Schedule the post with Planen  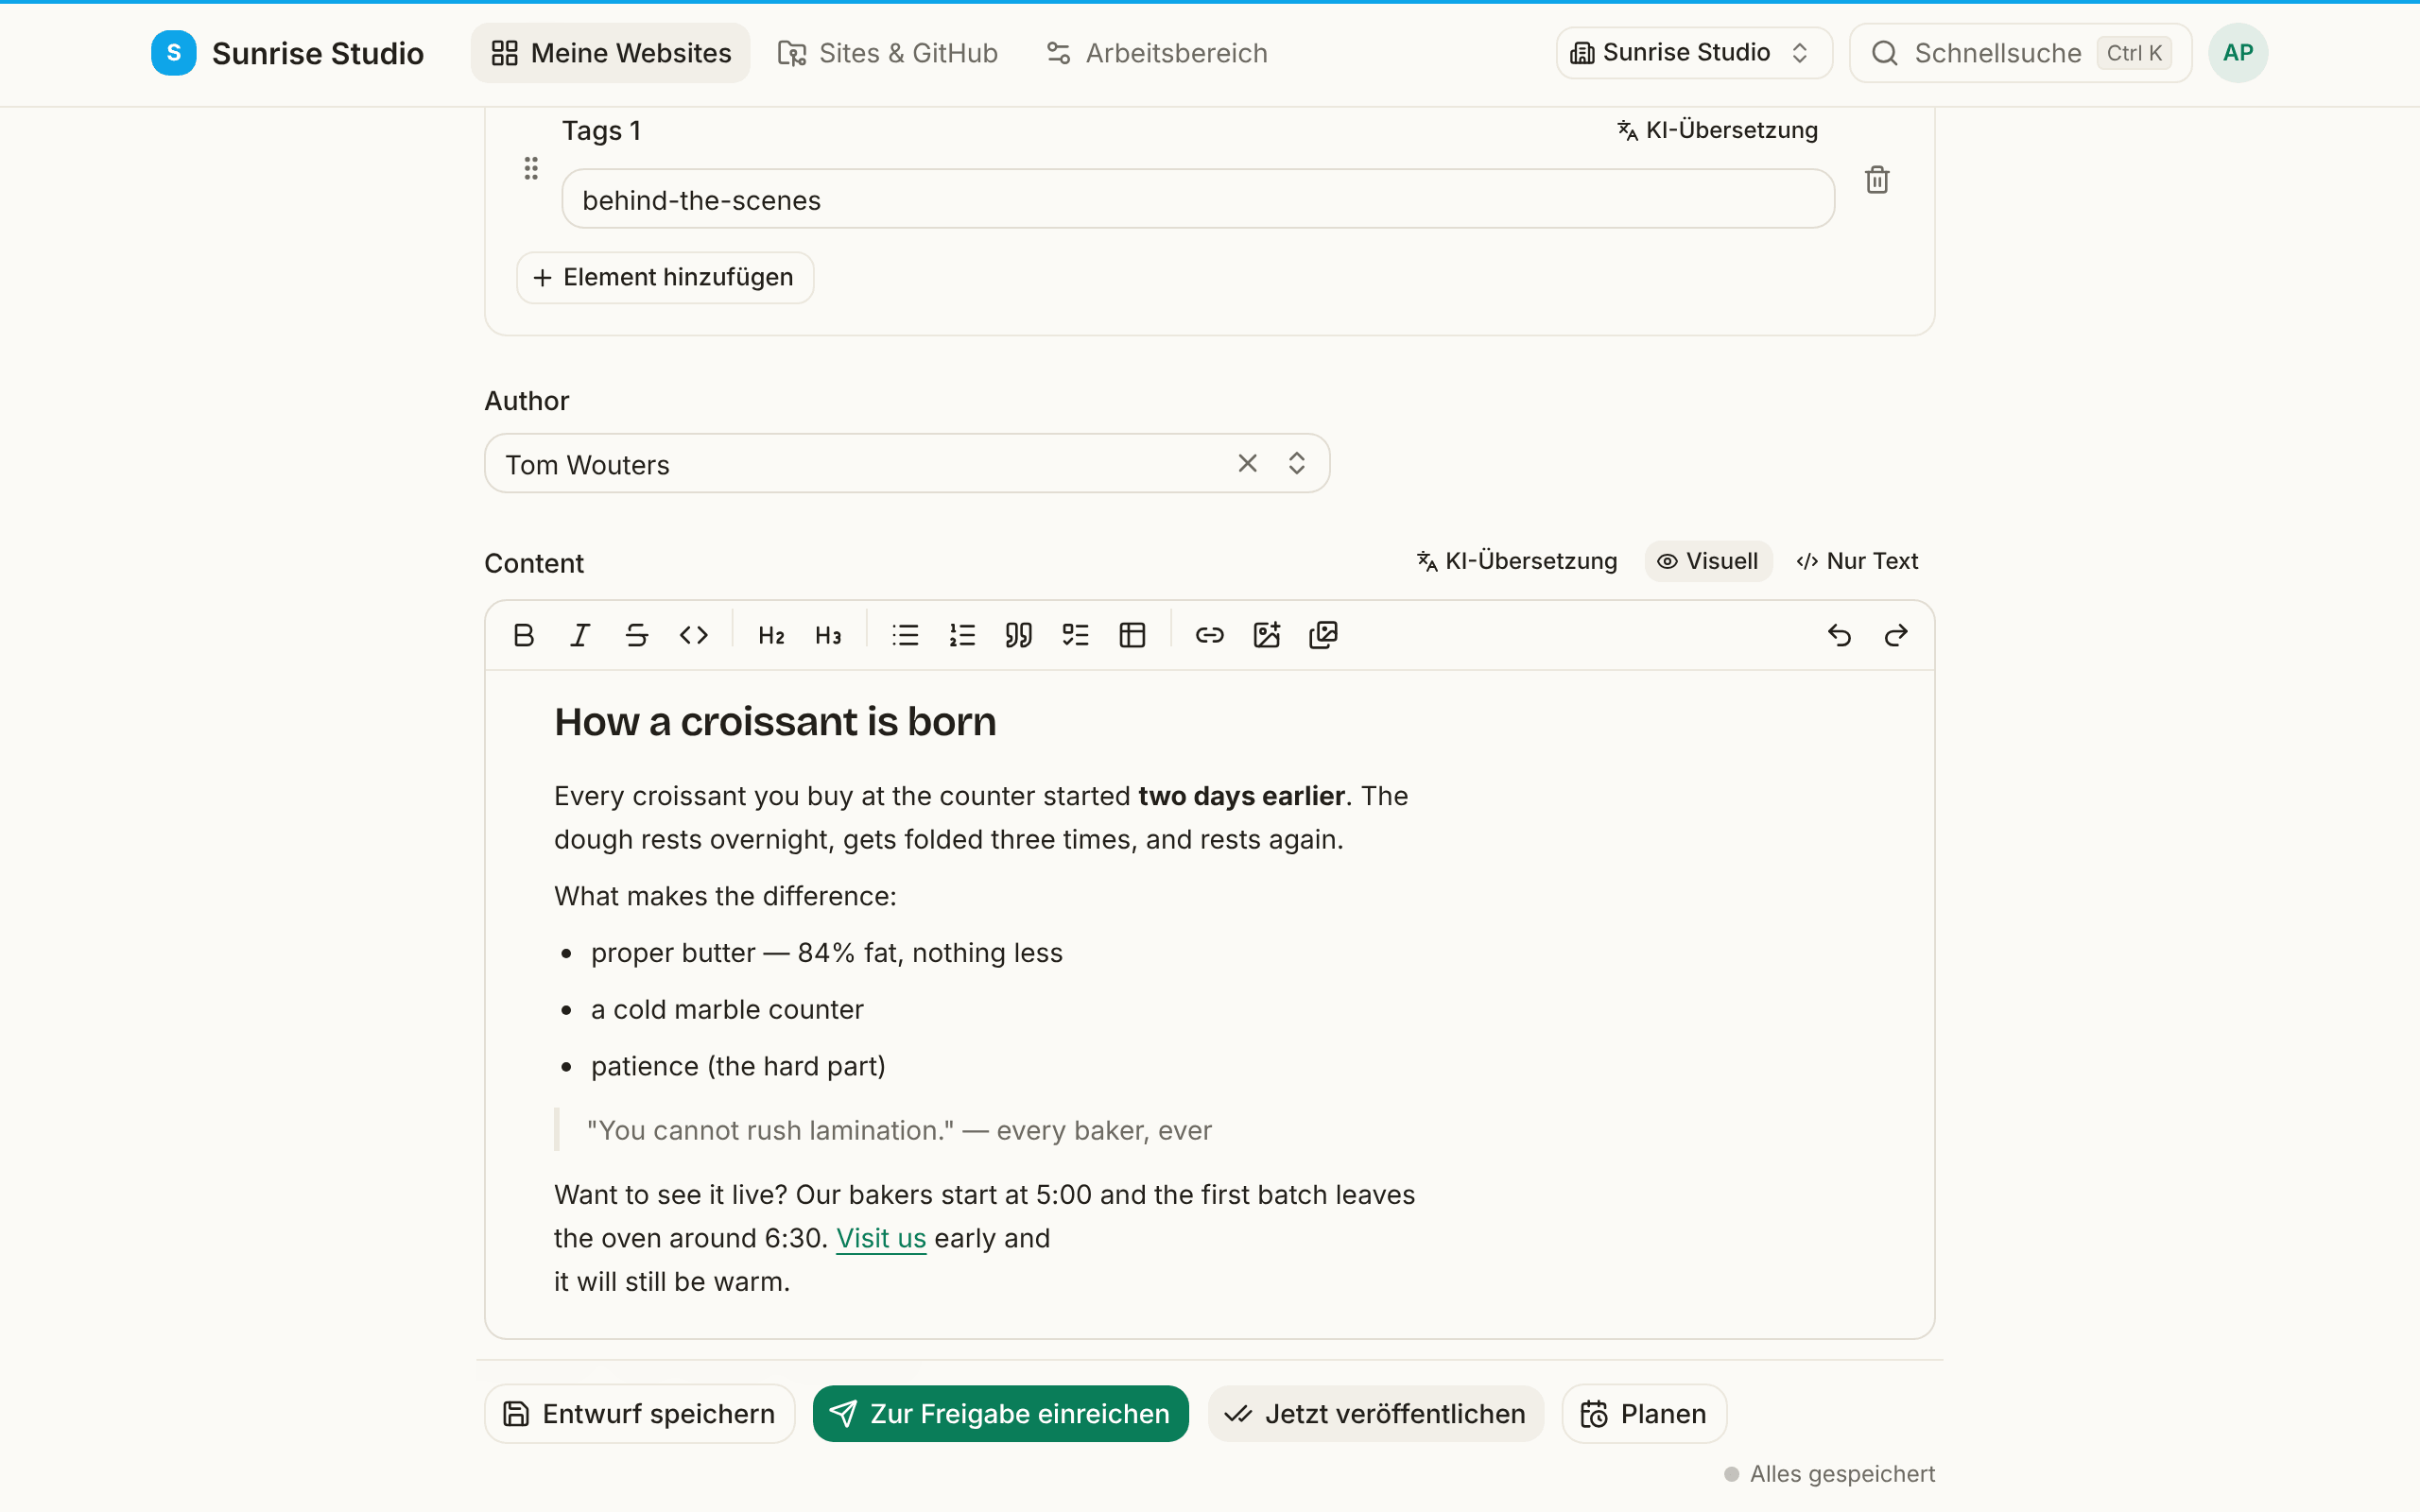coord(1644,1413)
